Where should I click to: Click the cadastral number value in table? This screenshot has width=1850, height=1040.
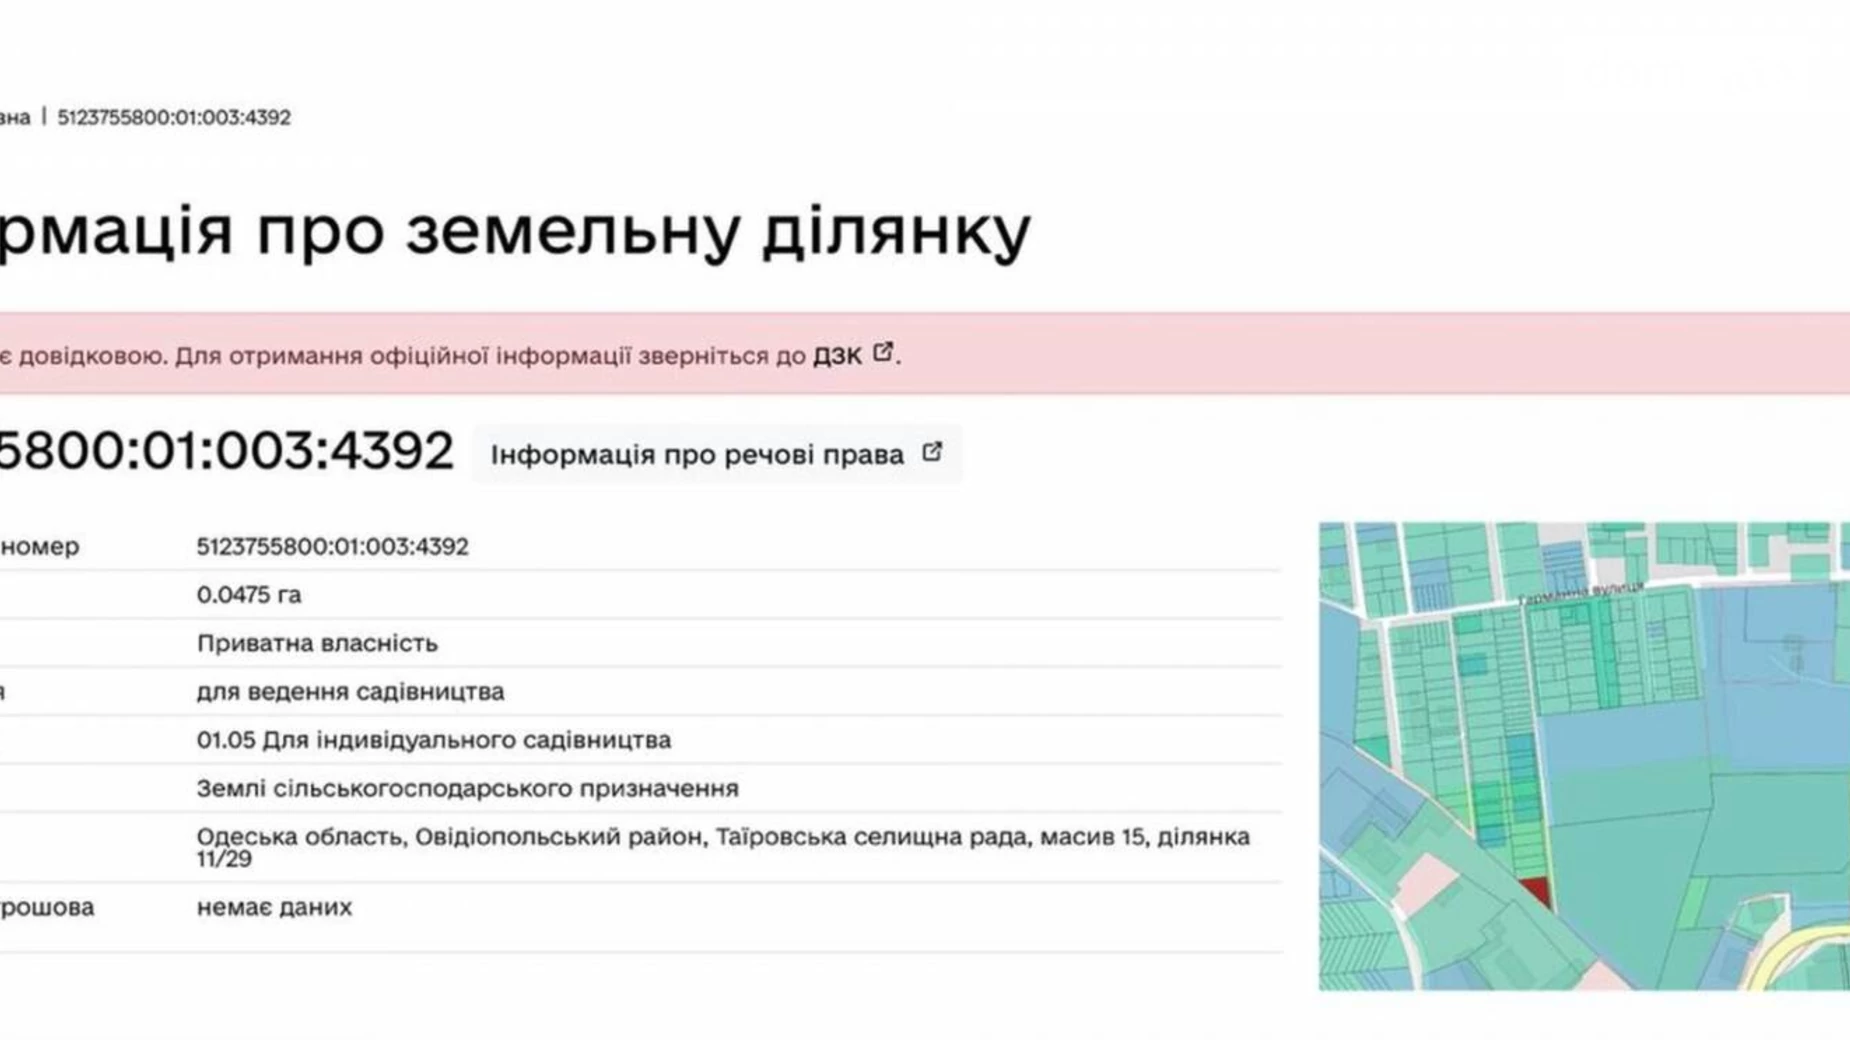pos(332,546)
